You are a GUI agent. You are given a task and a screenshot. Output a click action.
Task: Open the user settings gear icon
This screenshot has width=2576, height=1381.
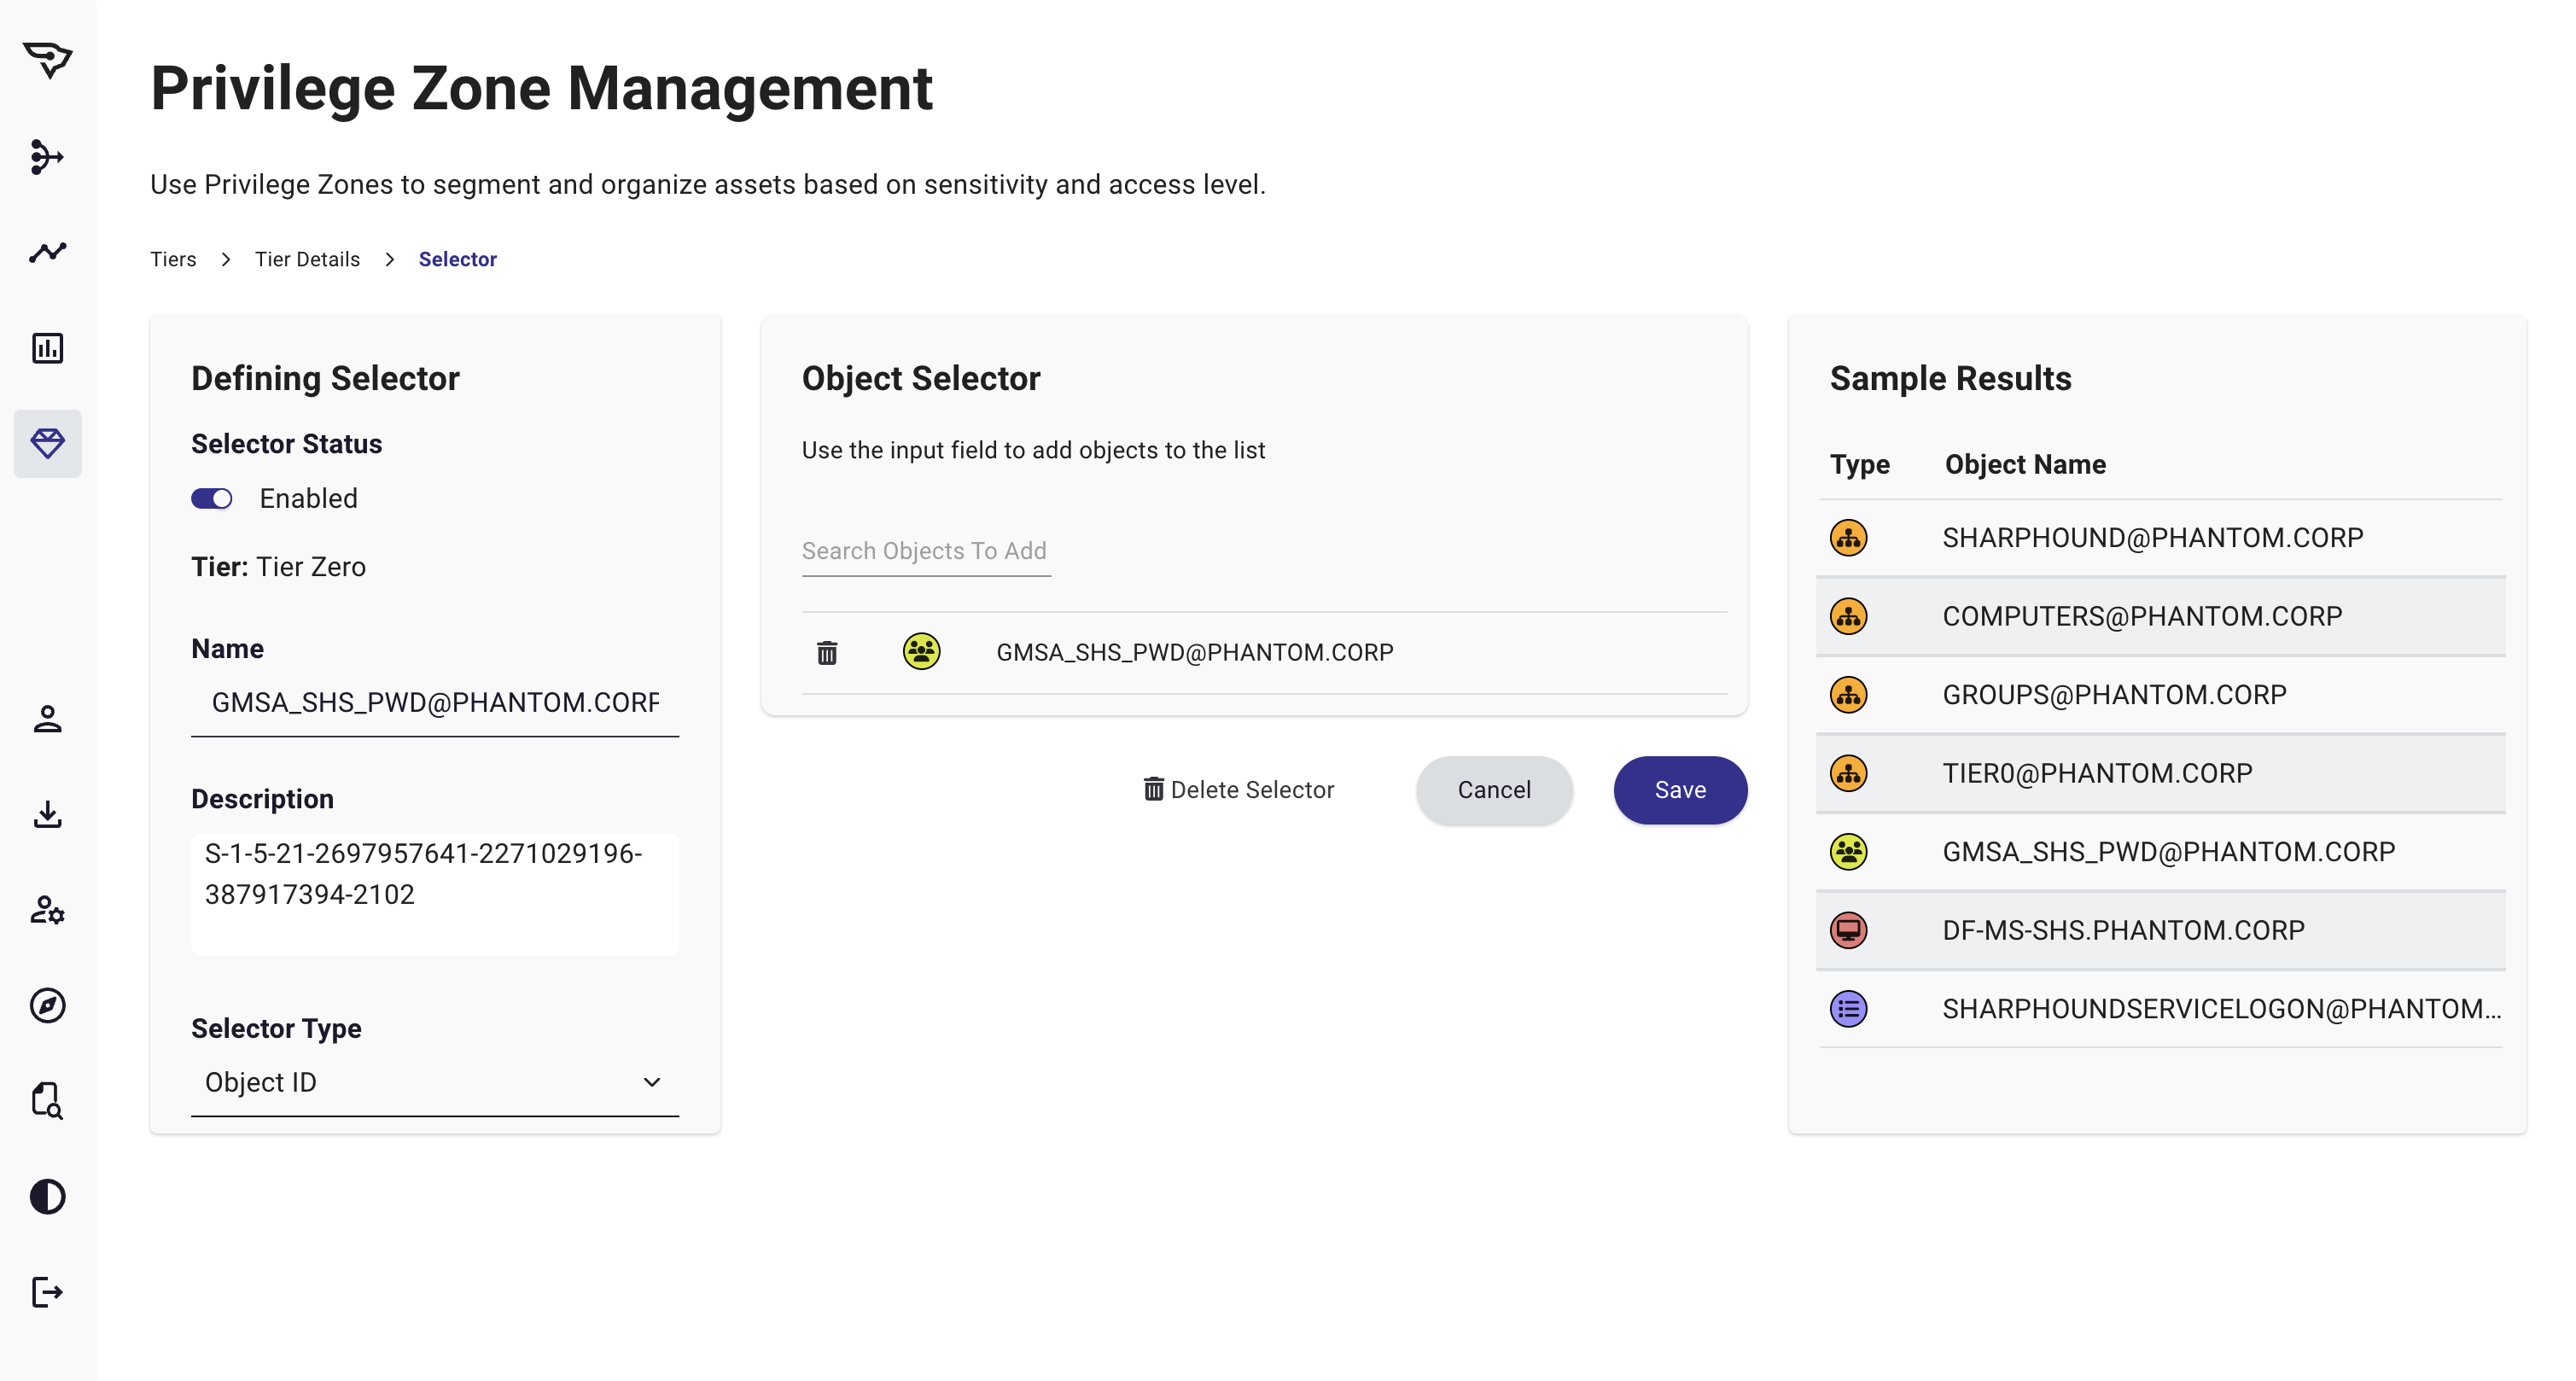point(47,910)
